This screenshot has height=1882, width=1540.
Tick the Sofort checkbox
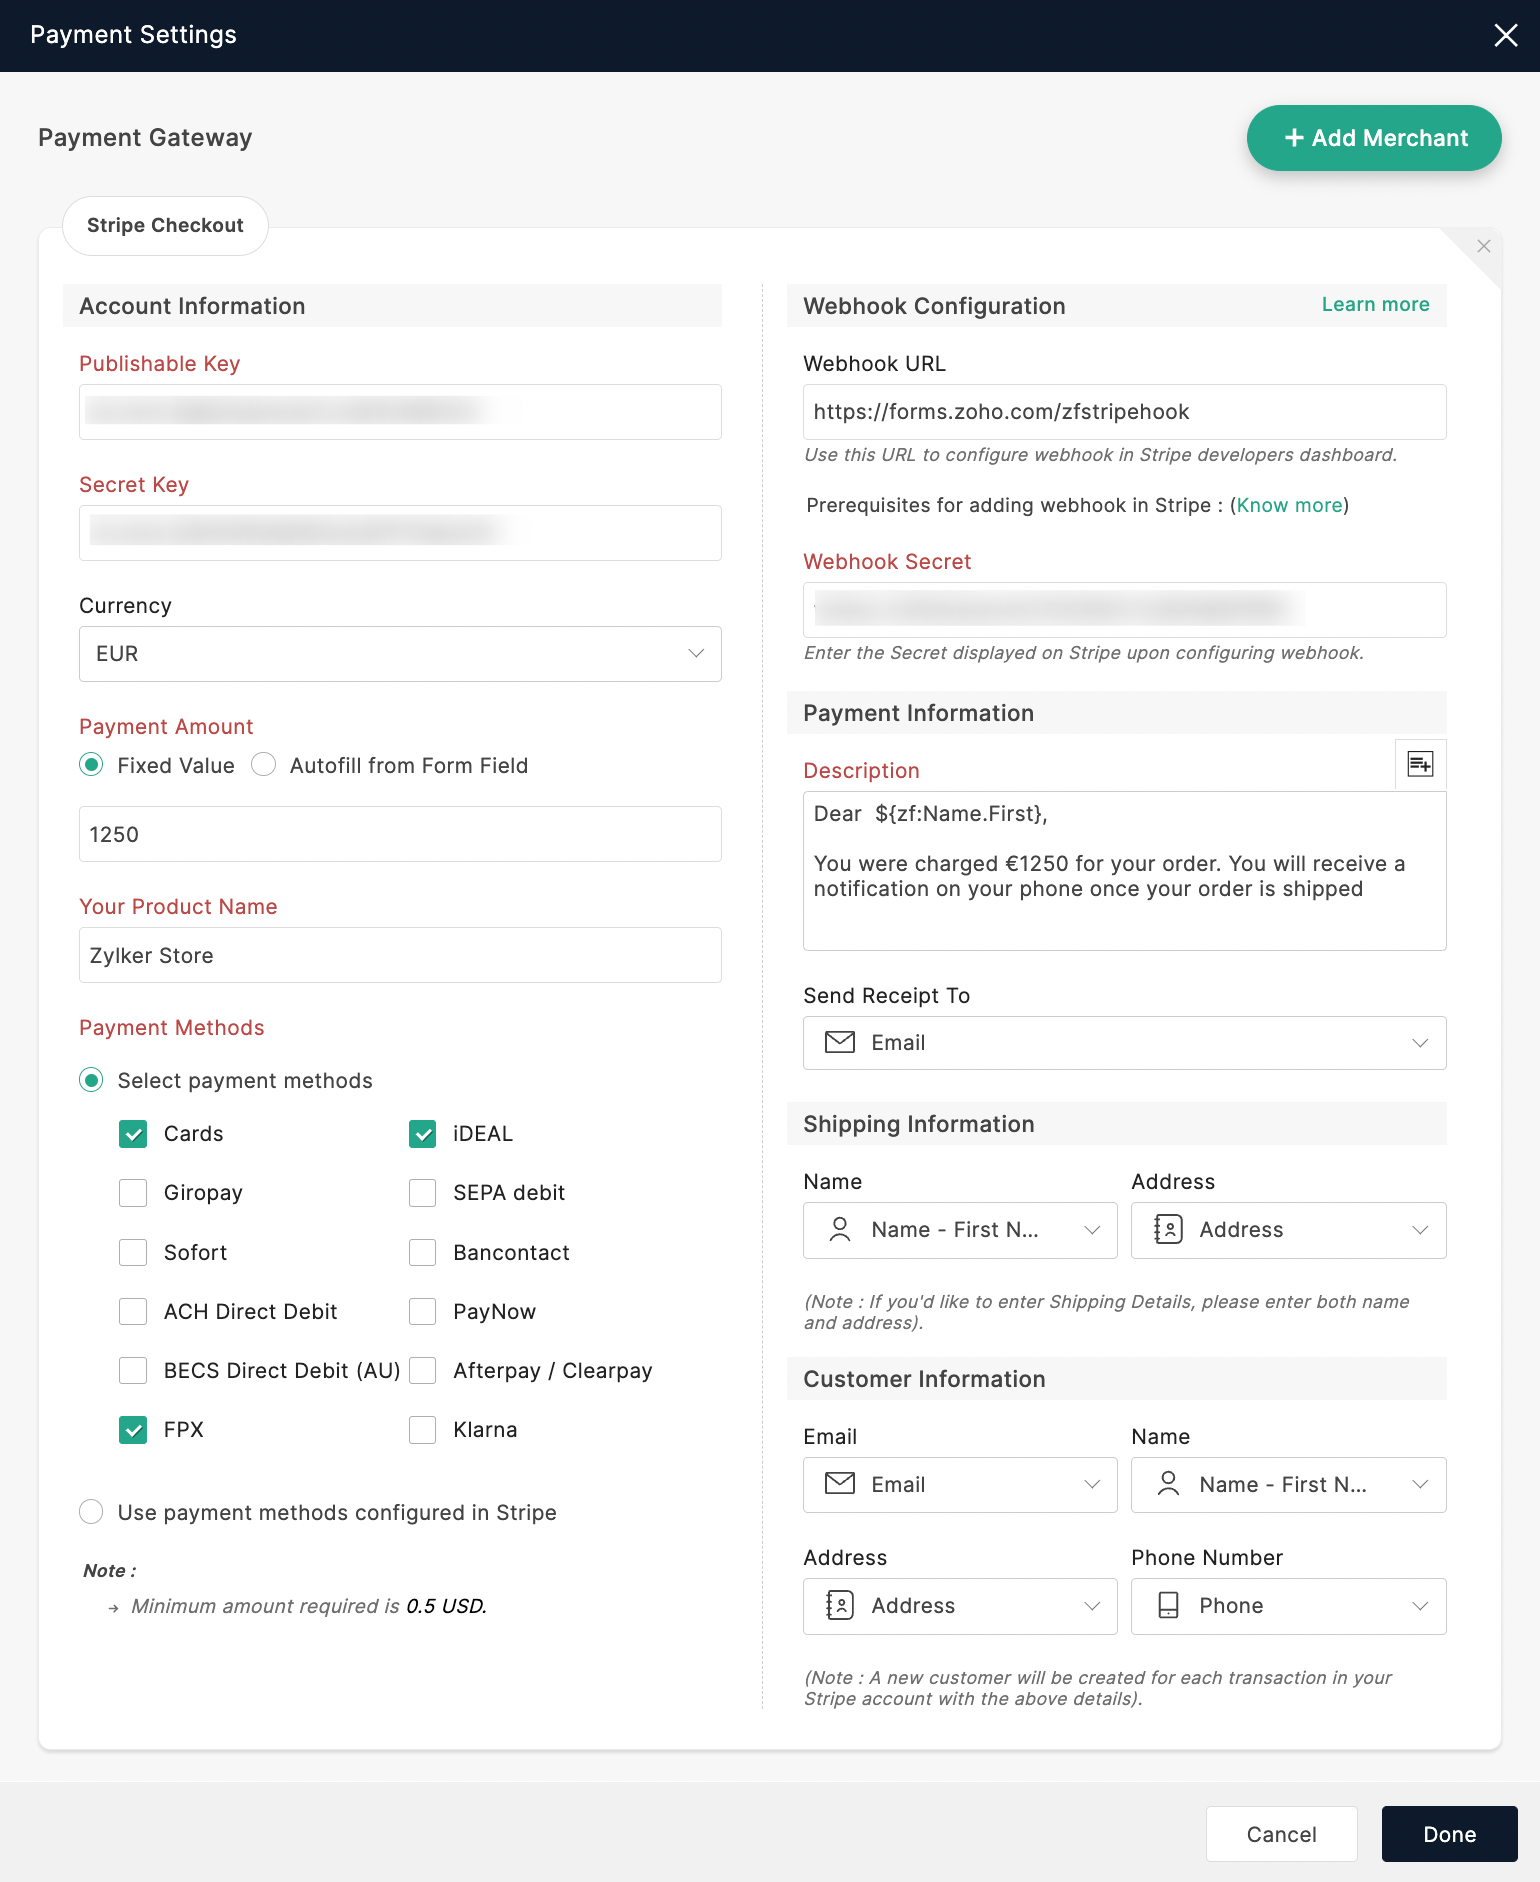133,1253
